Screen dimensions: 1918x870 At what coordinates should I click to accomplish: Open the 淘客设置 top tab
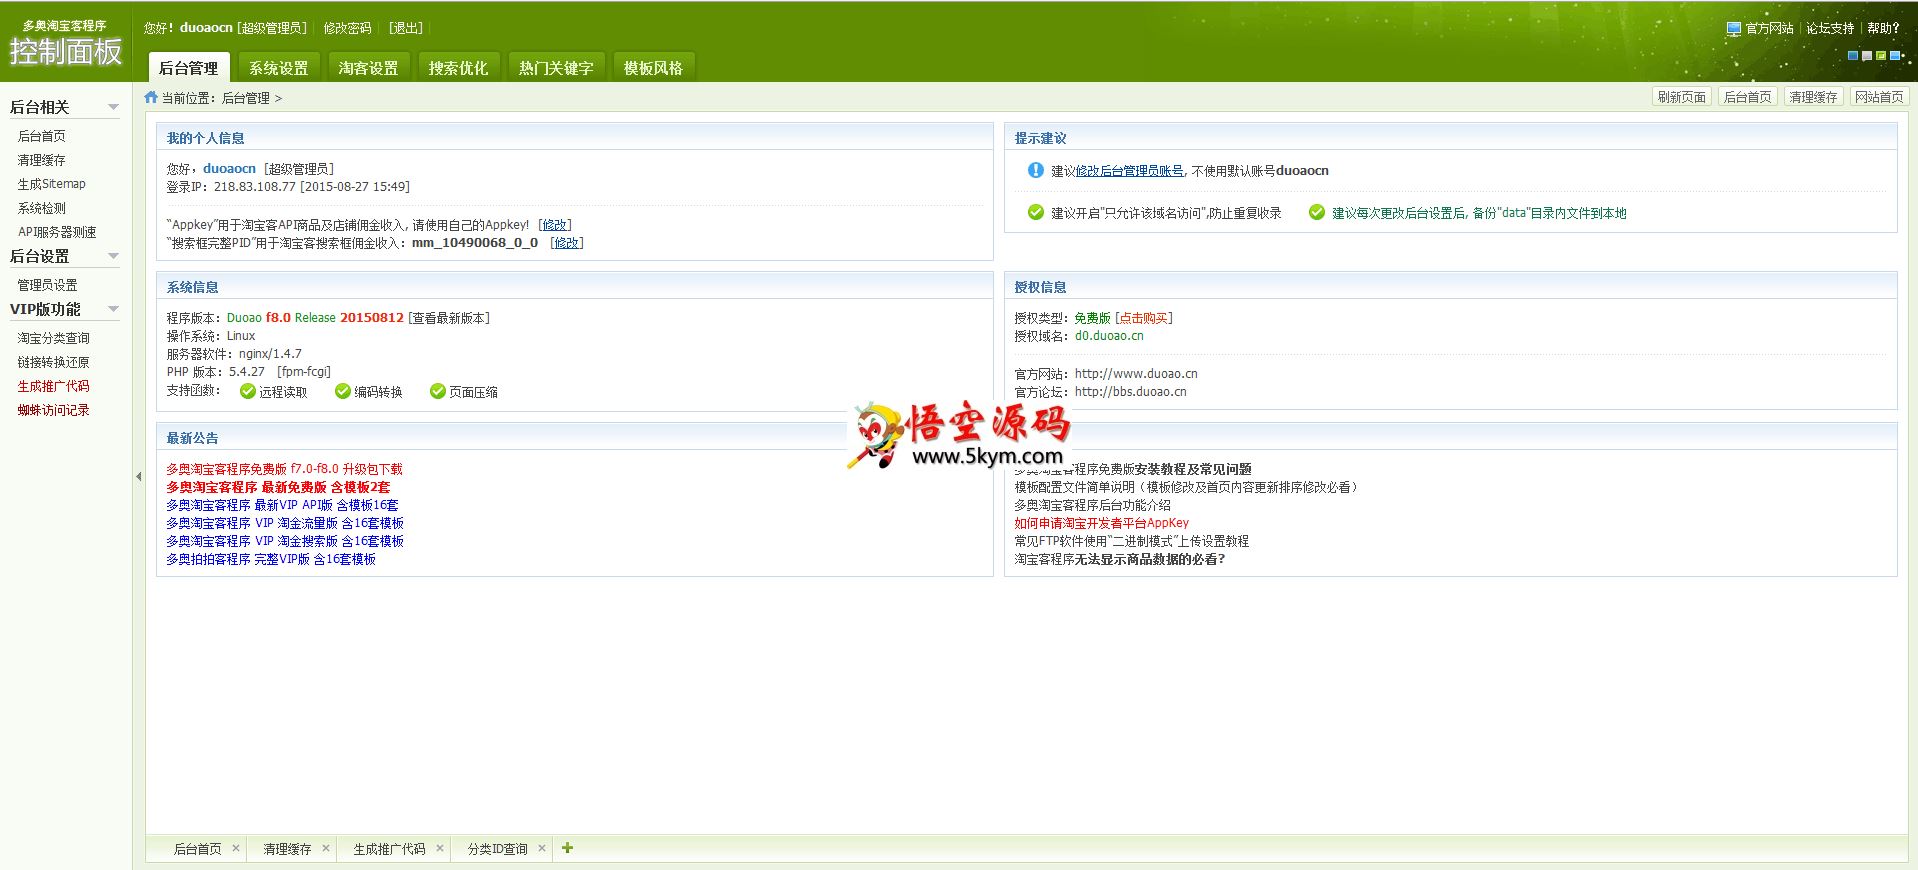(368, 67)
